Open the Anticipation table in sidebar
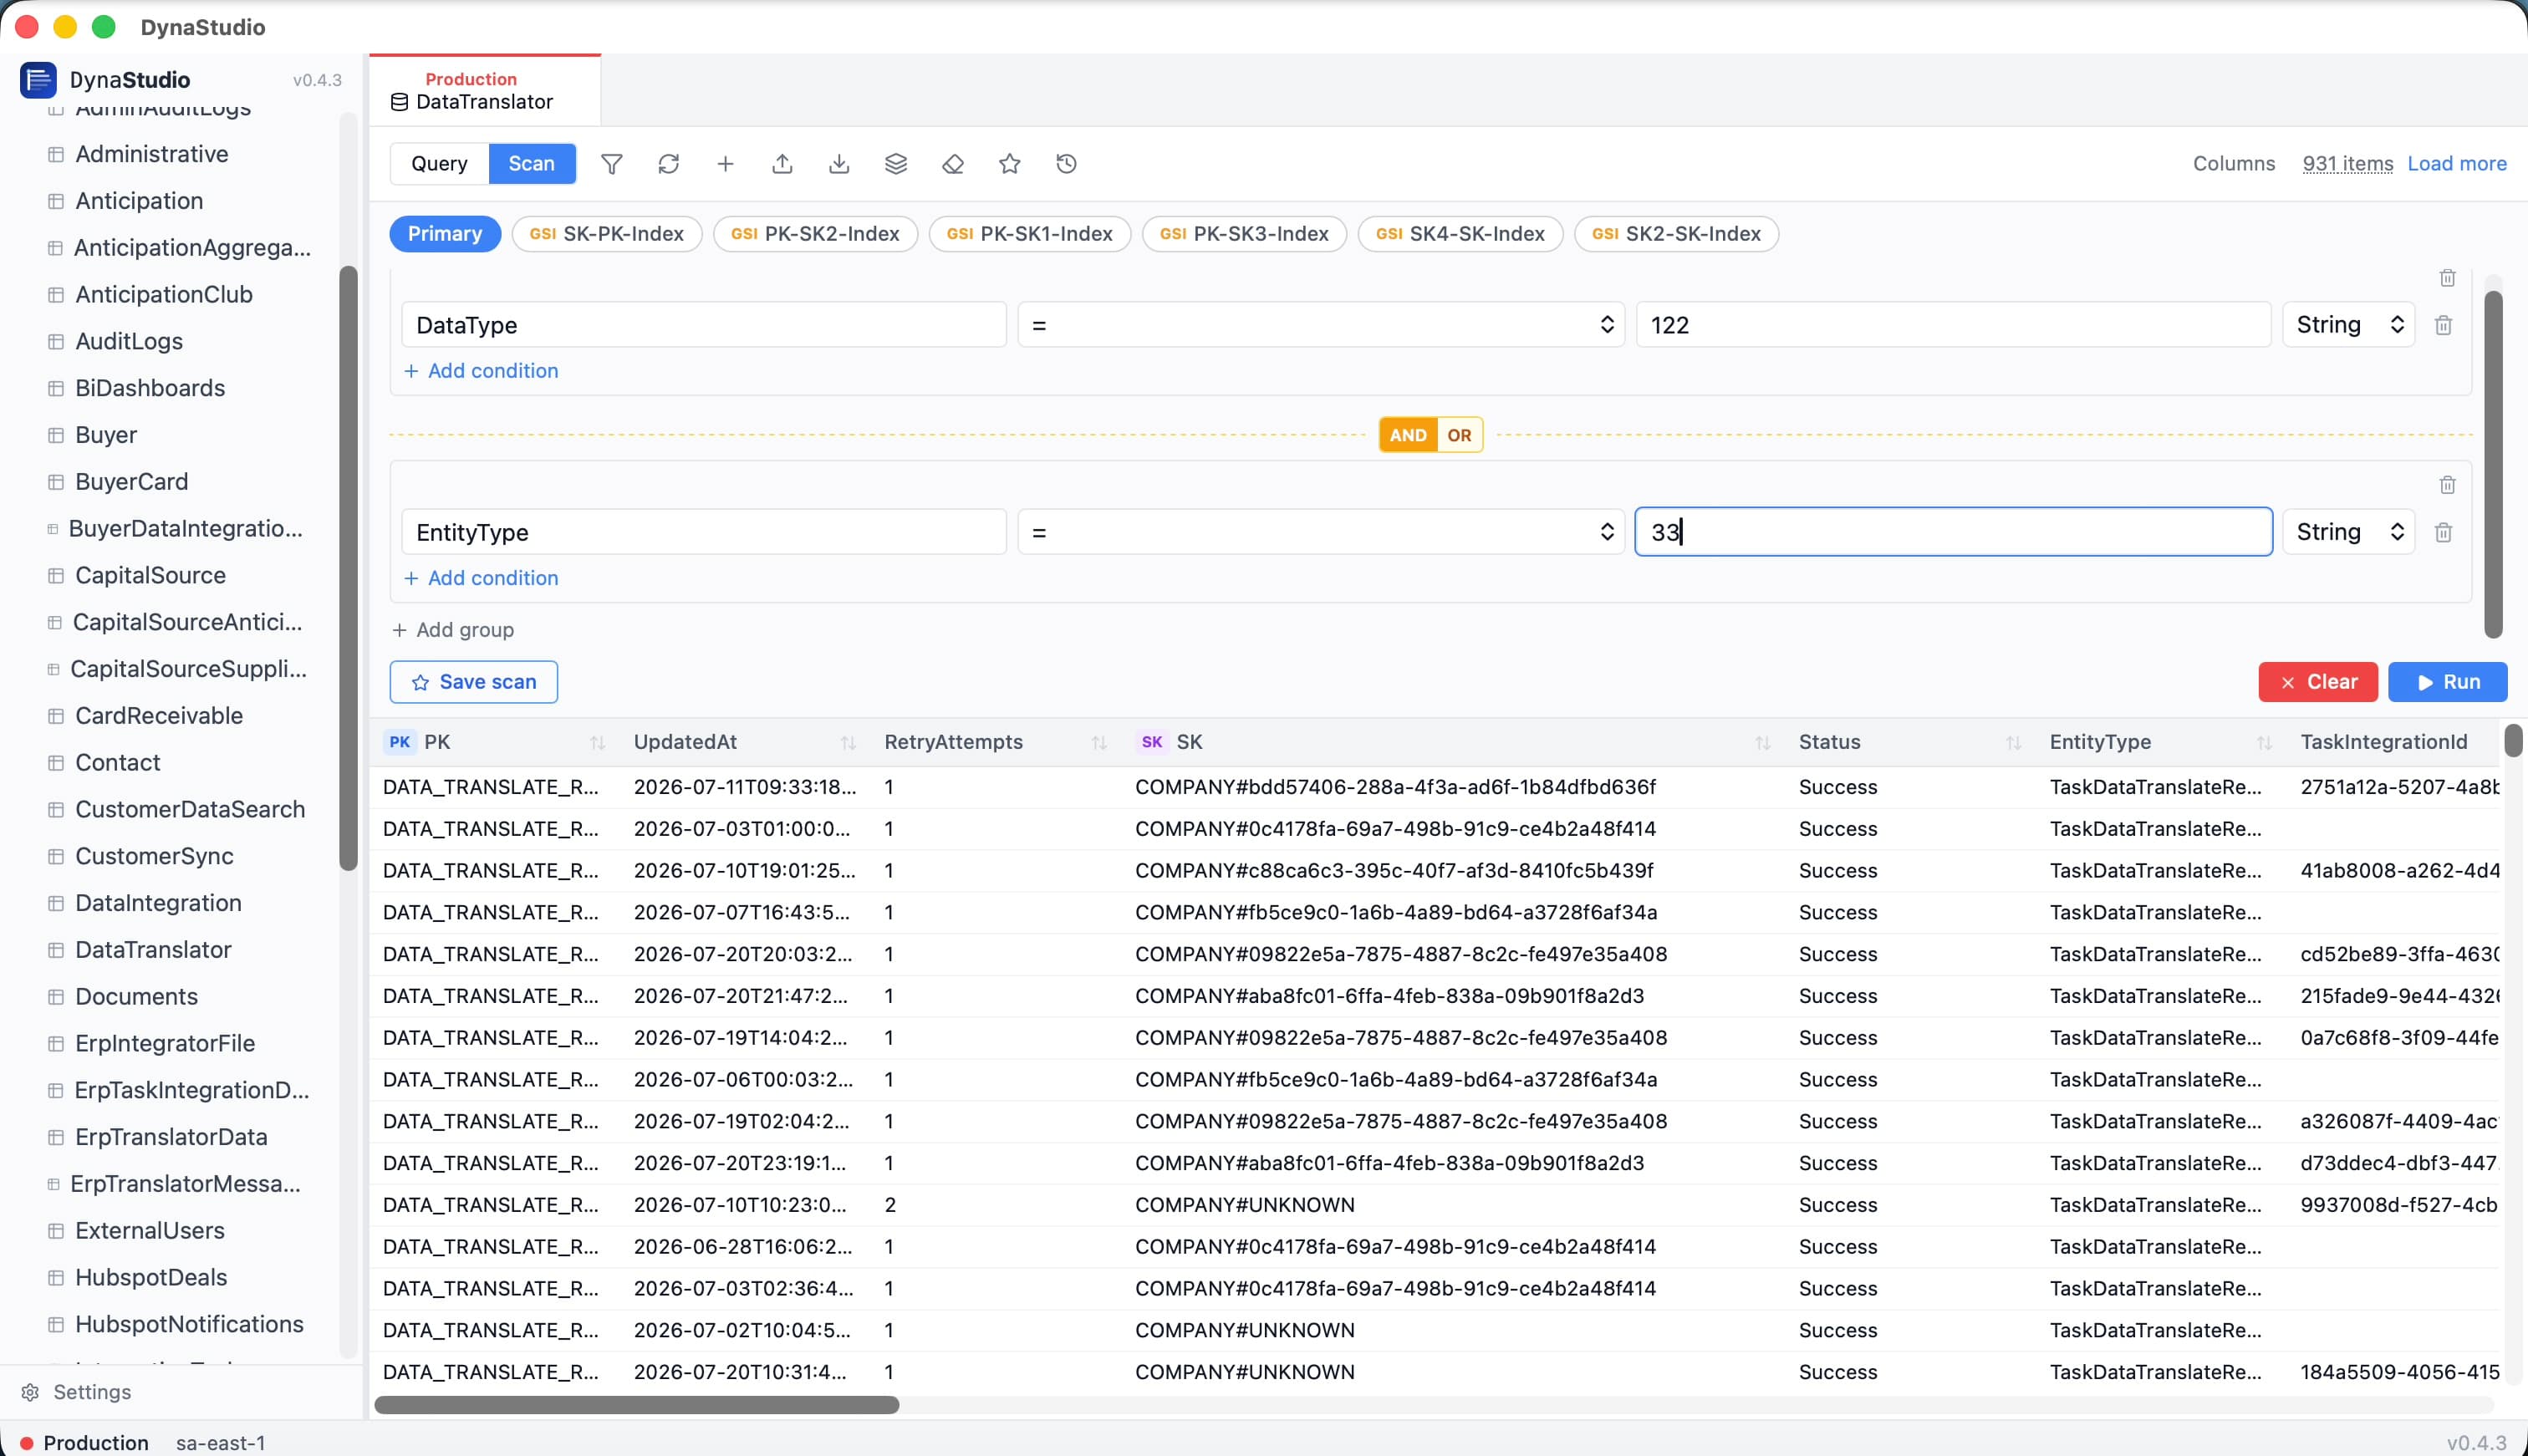Viewport: 2528px width, 1456px height. coord(139,201)
